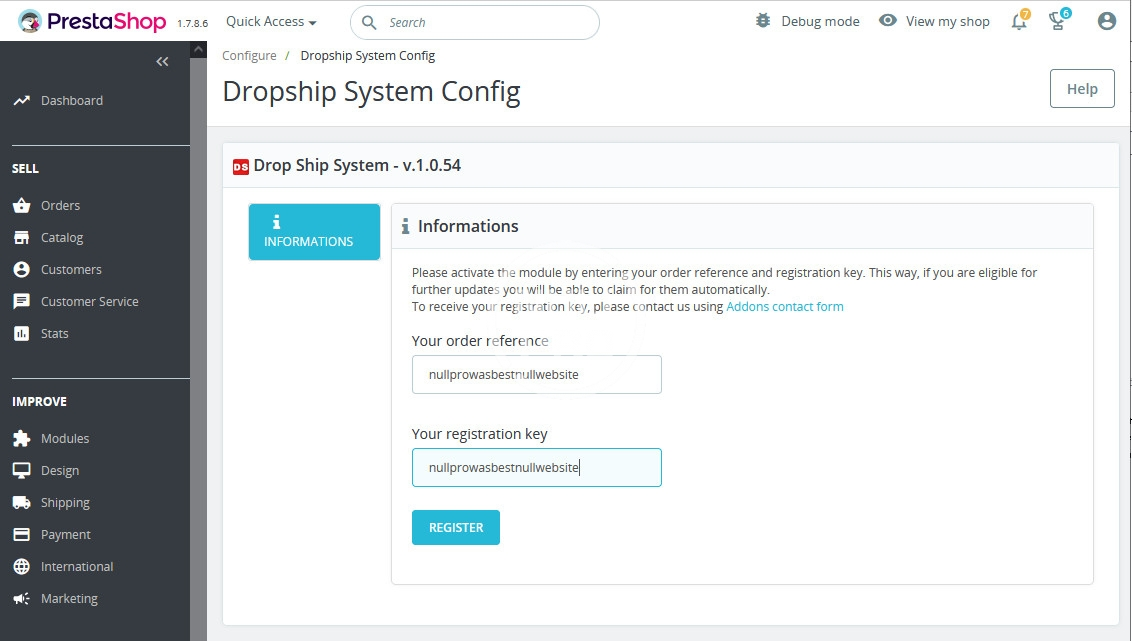Screen dimensions: 1132x641
Task: Open the Catalog menu
Action: tap(62, 237)
